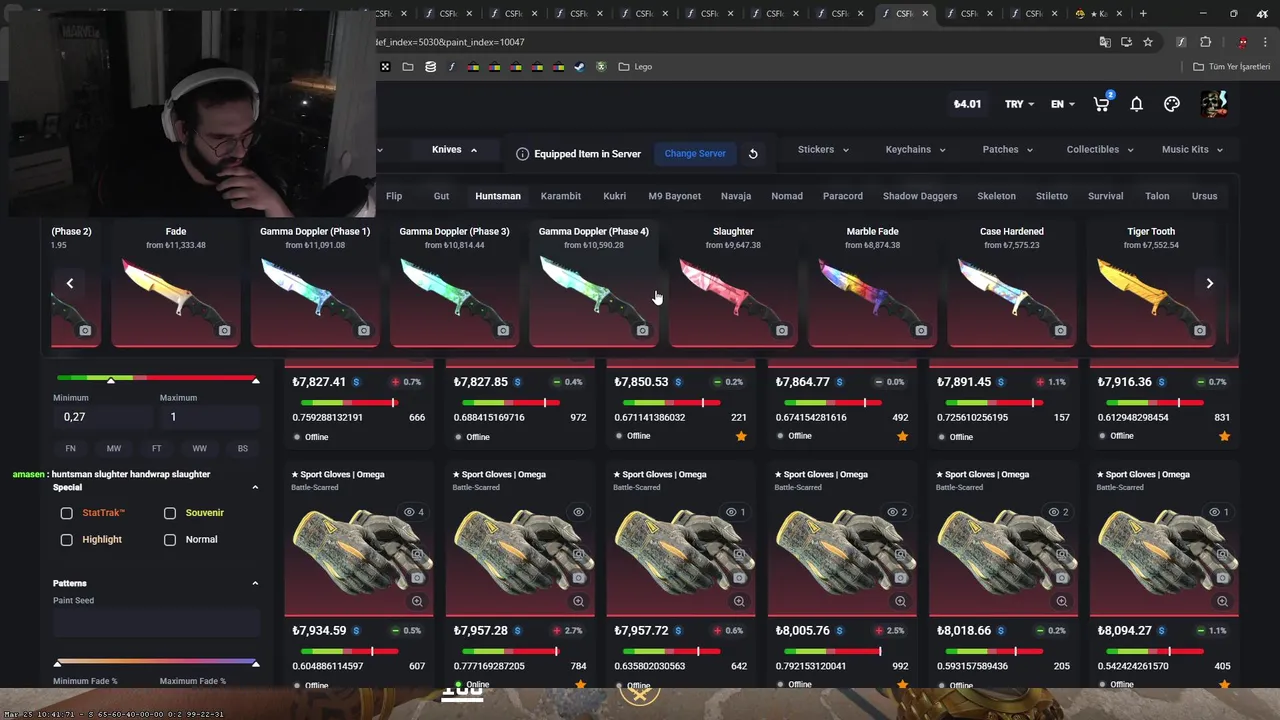
Task: Select the Shadow Daggers knife tab
Action: click(920, 196)
